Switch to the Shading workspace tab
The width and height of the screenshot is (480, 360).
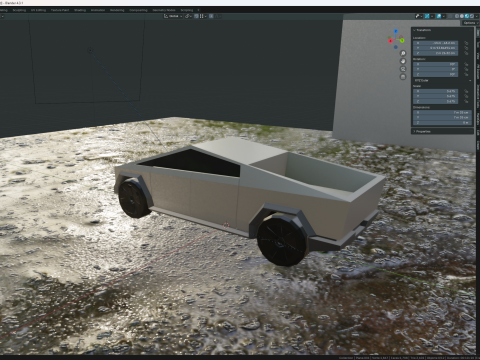pos(80,10)
